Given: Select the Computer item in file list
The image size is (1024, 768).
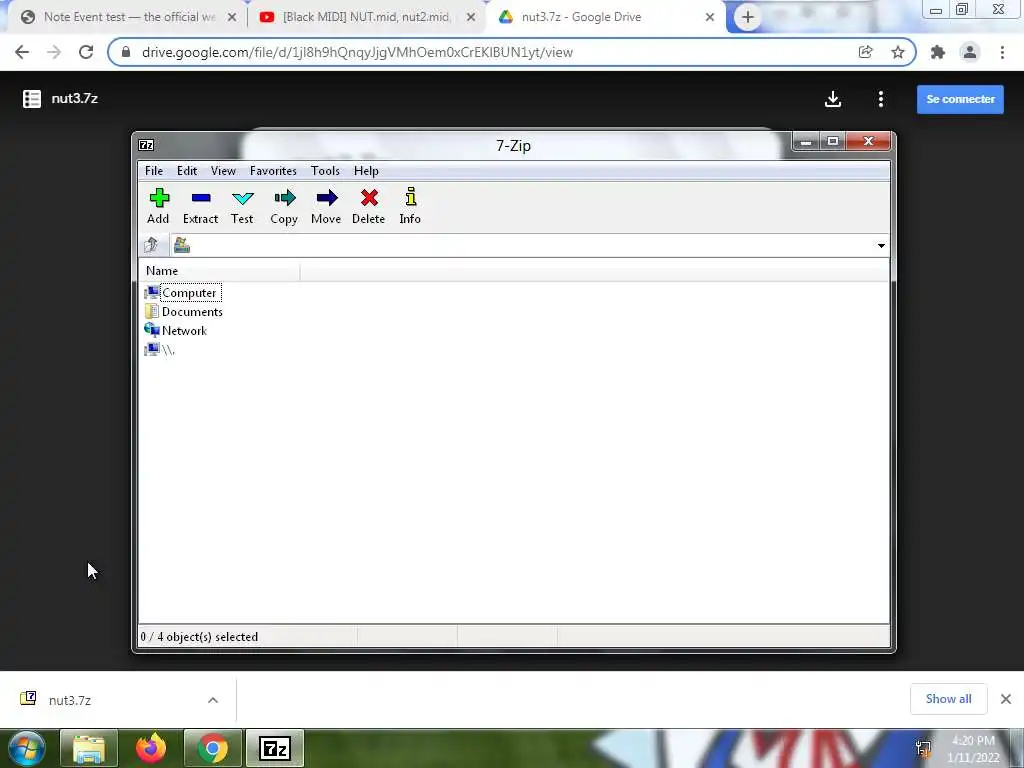Looking at the screenshot, I should (x=183, y=293).
